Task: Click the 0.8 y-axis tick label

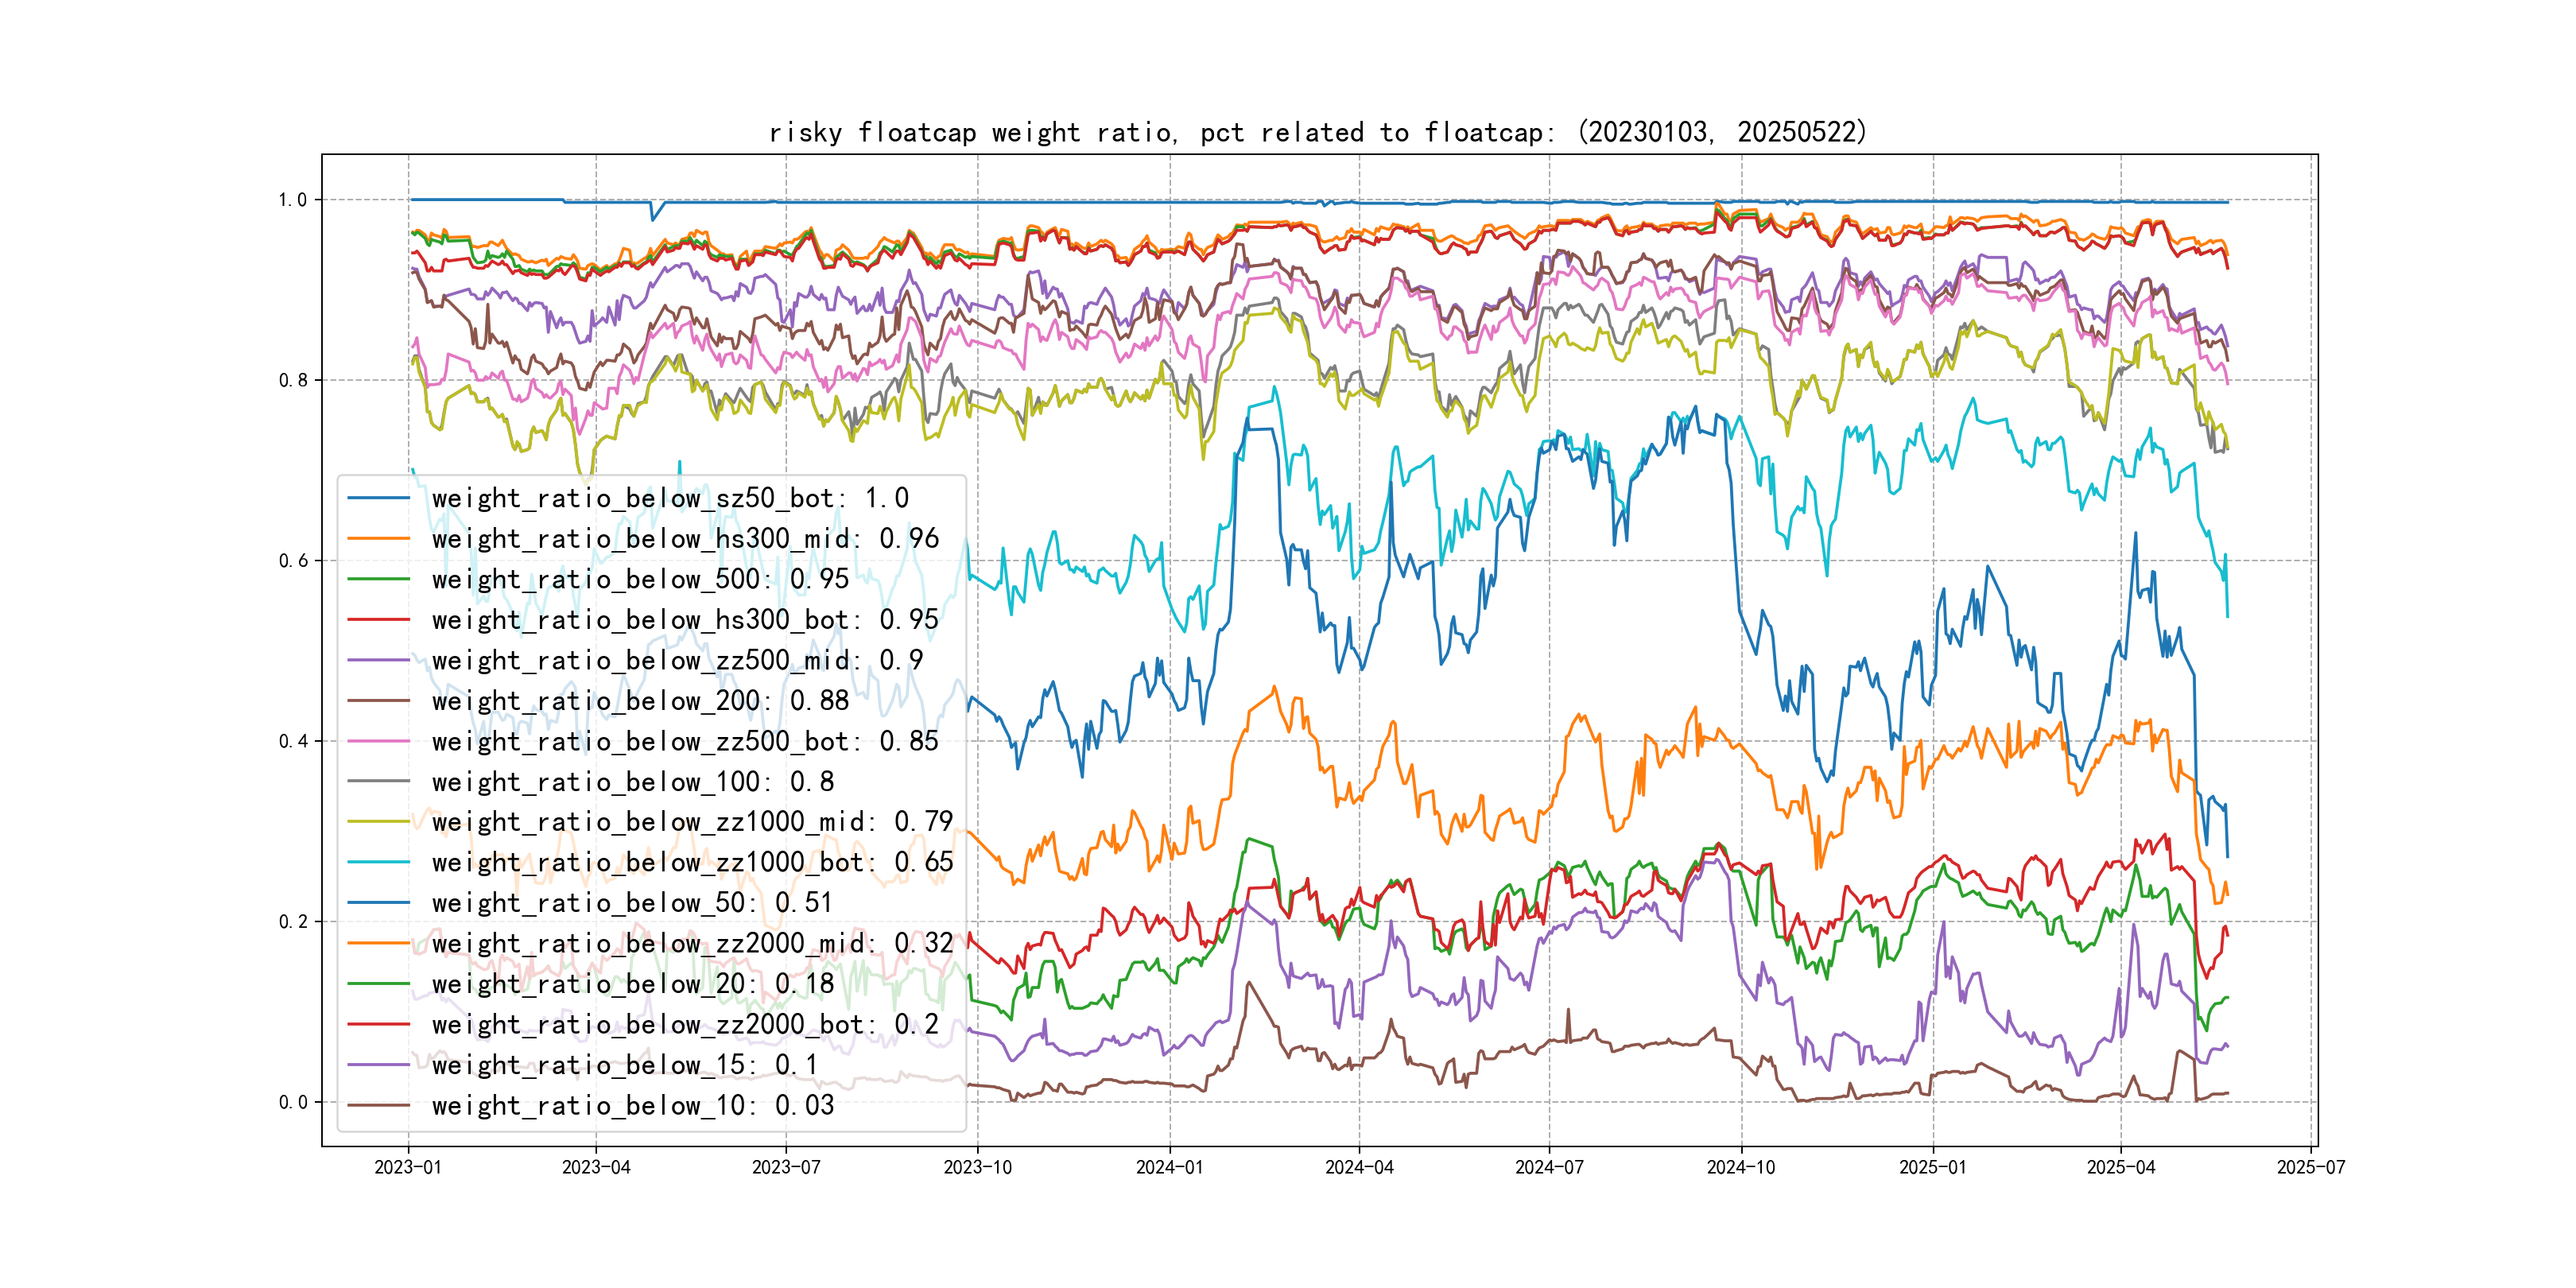Action: tap(292, 380)
